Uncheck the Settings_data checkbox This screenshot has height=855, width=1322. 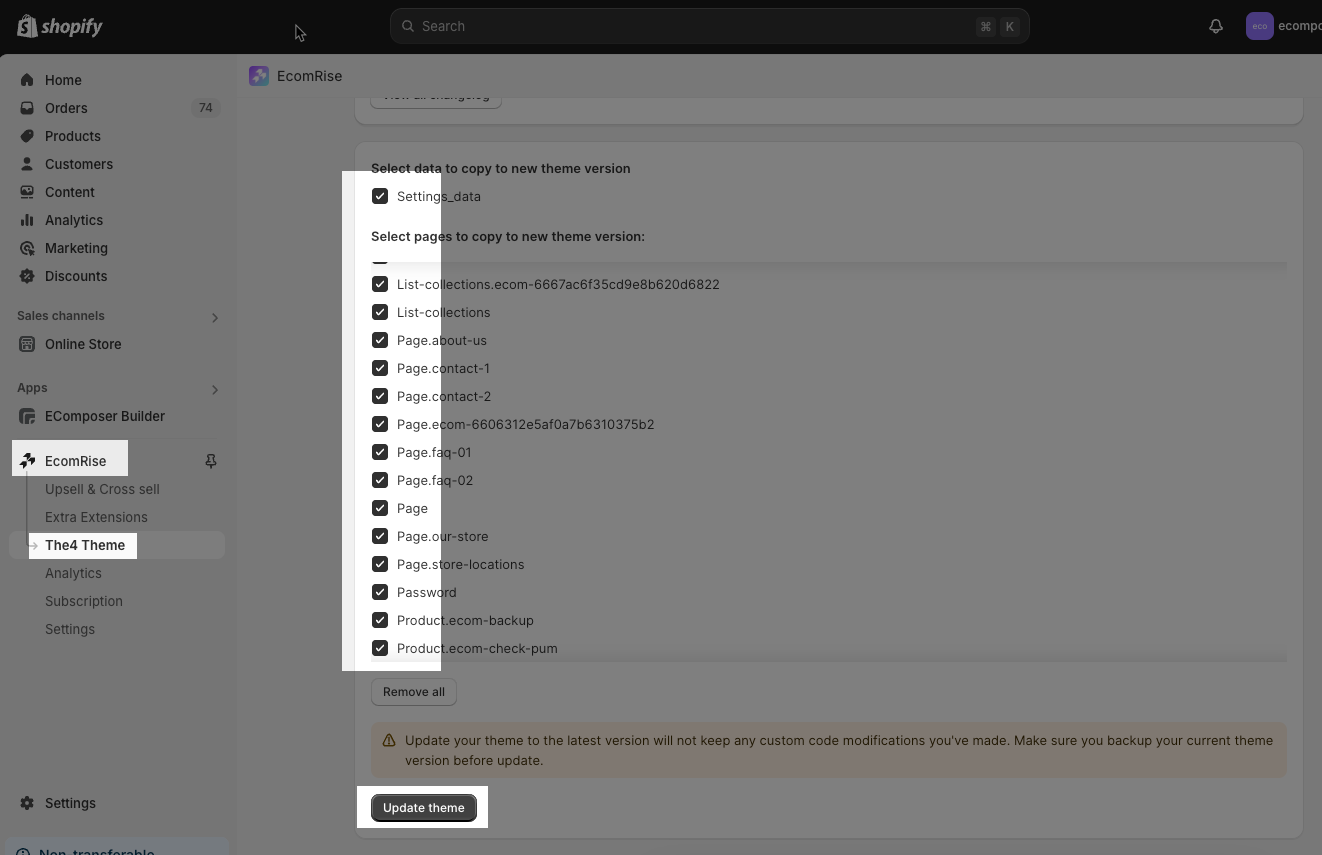[x=380, y=196]
